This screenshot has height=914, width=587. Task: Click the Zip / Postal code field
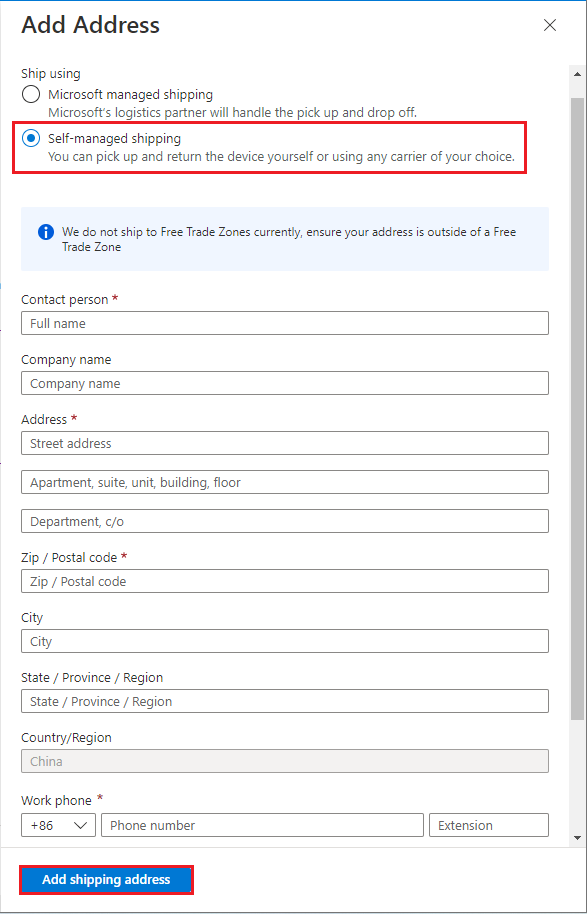[284, 581]
